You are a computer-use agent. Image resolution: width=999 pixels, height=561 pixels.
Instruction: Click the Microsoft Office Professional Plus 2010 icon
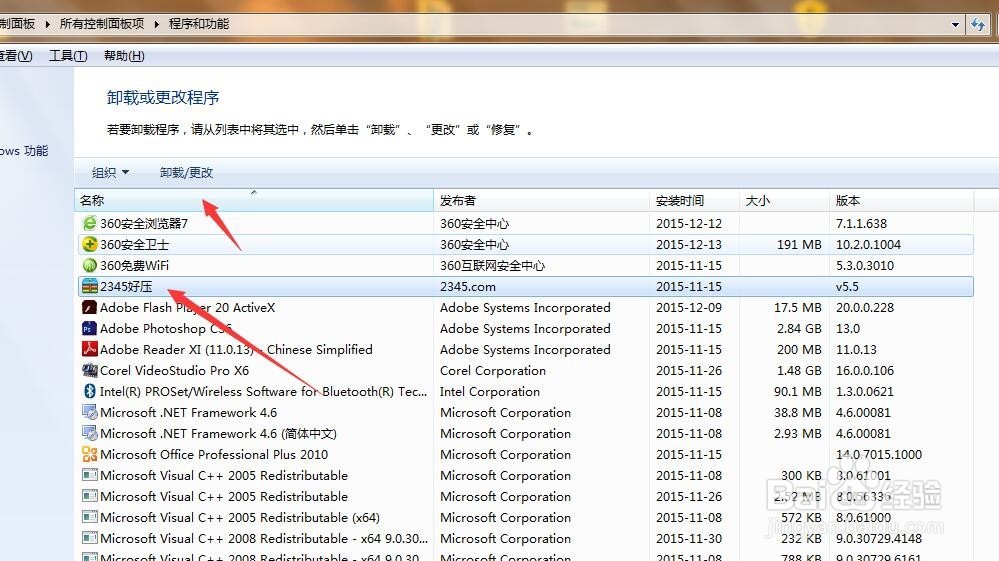(90, 455)
